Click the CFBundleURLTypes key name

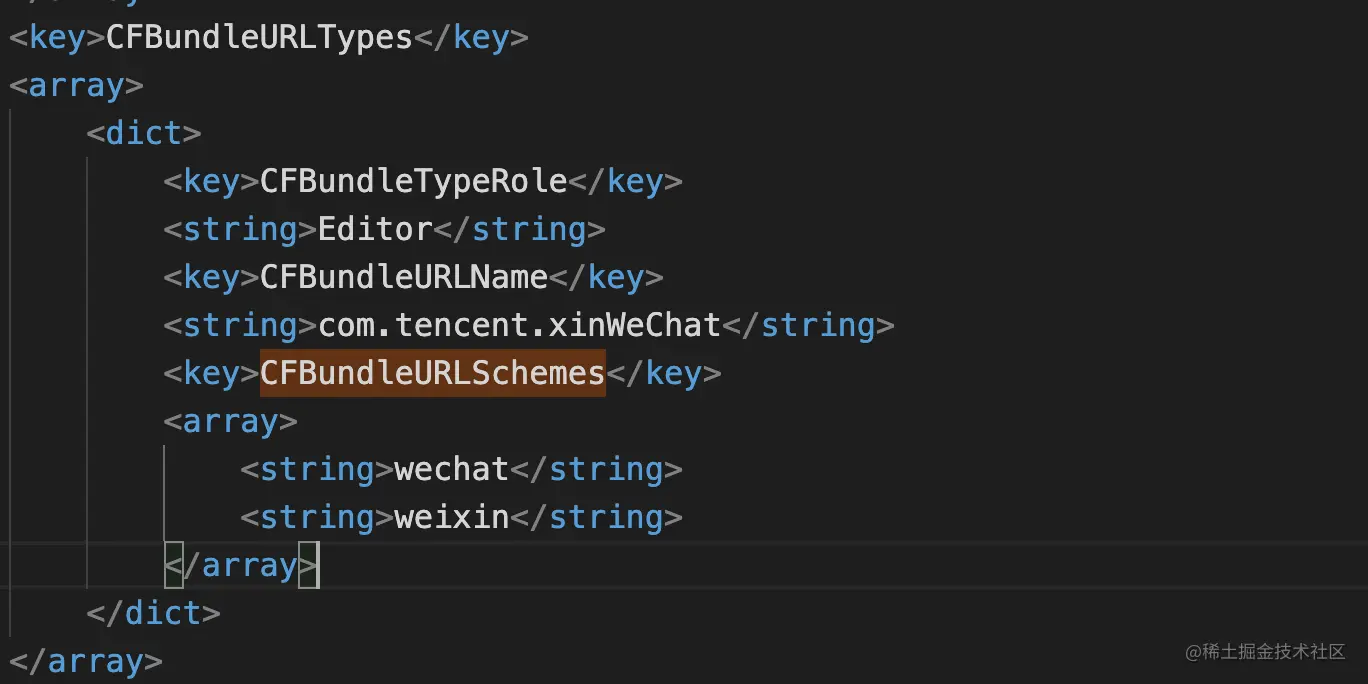(259, 38)
